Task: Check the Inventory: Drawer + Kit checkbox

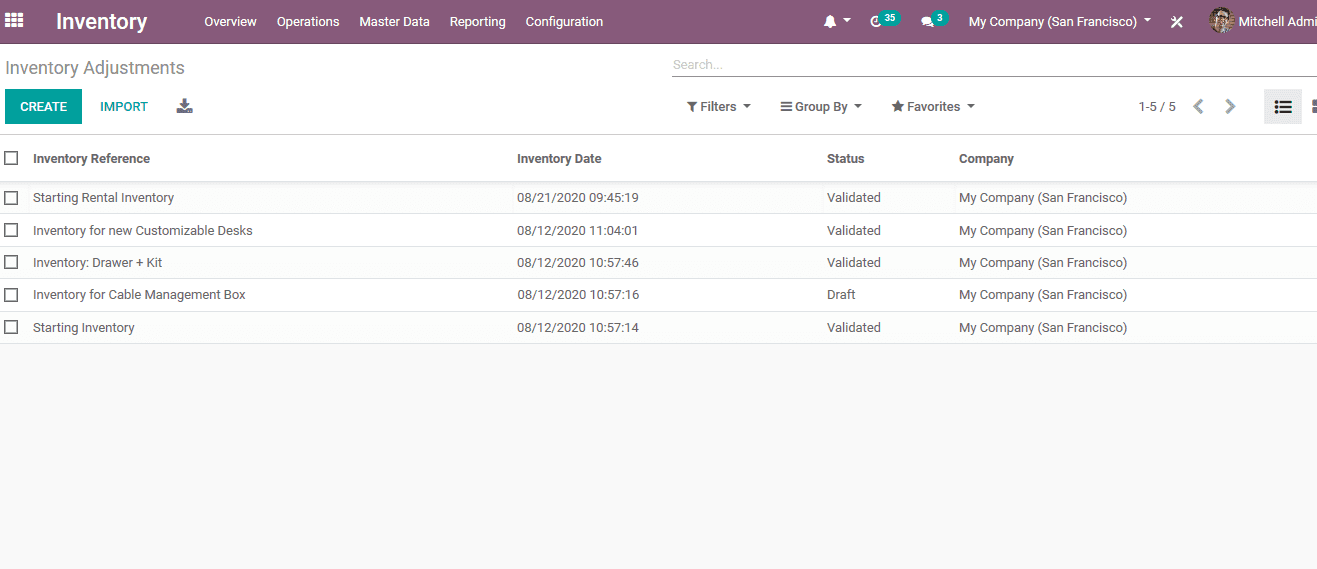Action: click(11, 263)
